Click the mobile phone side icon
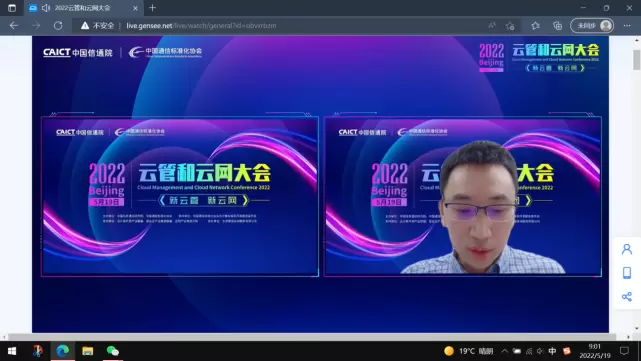This screenshot has width=641, height=361. [627, 273]
